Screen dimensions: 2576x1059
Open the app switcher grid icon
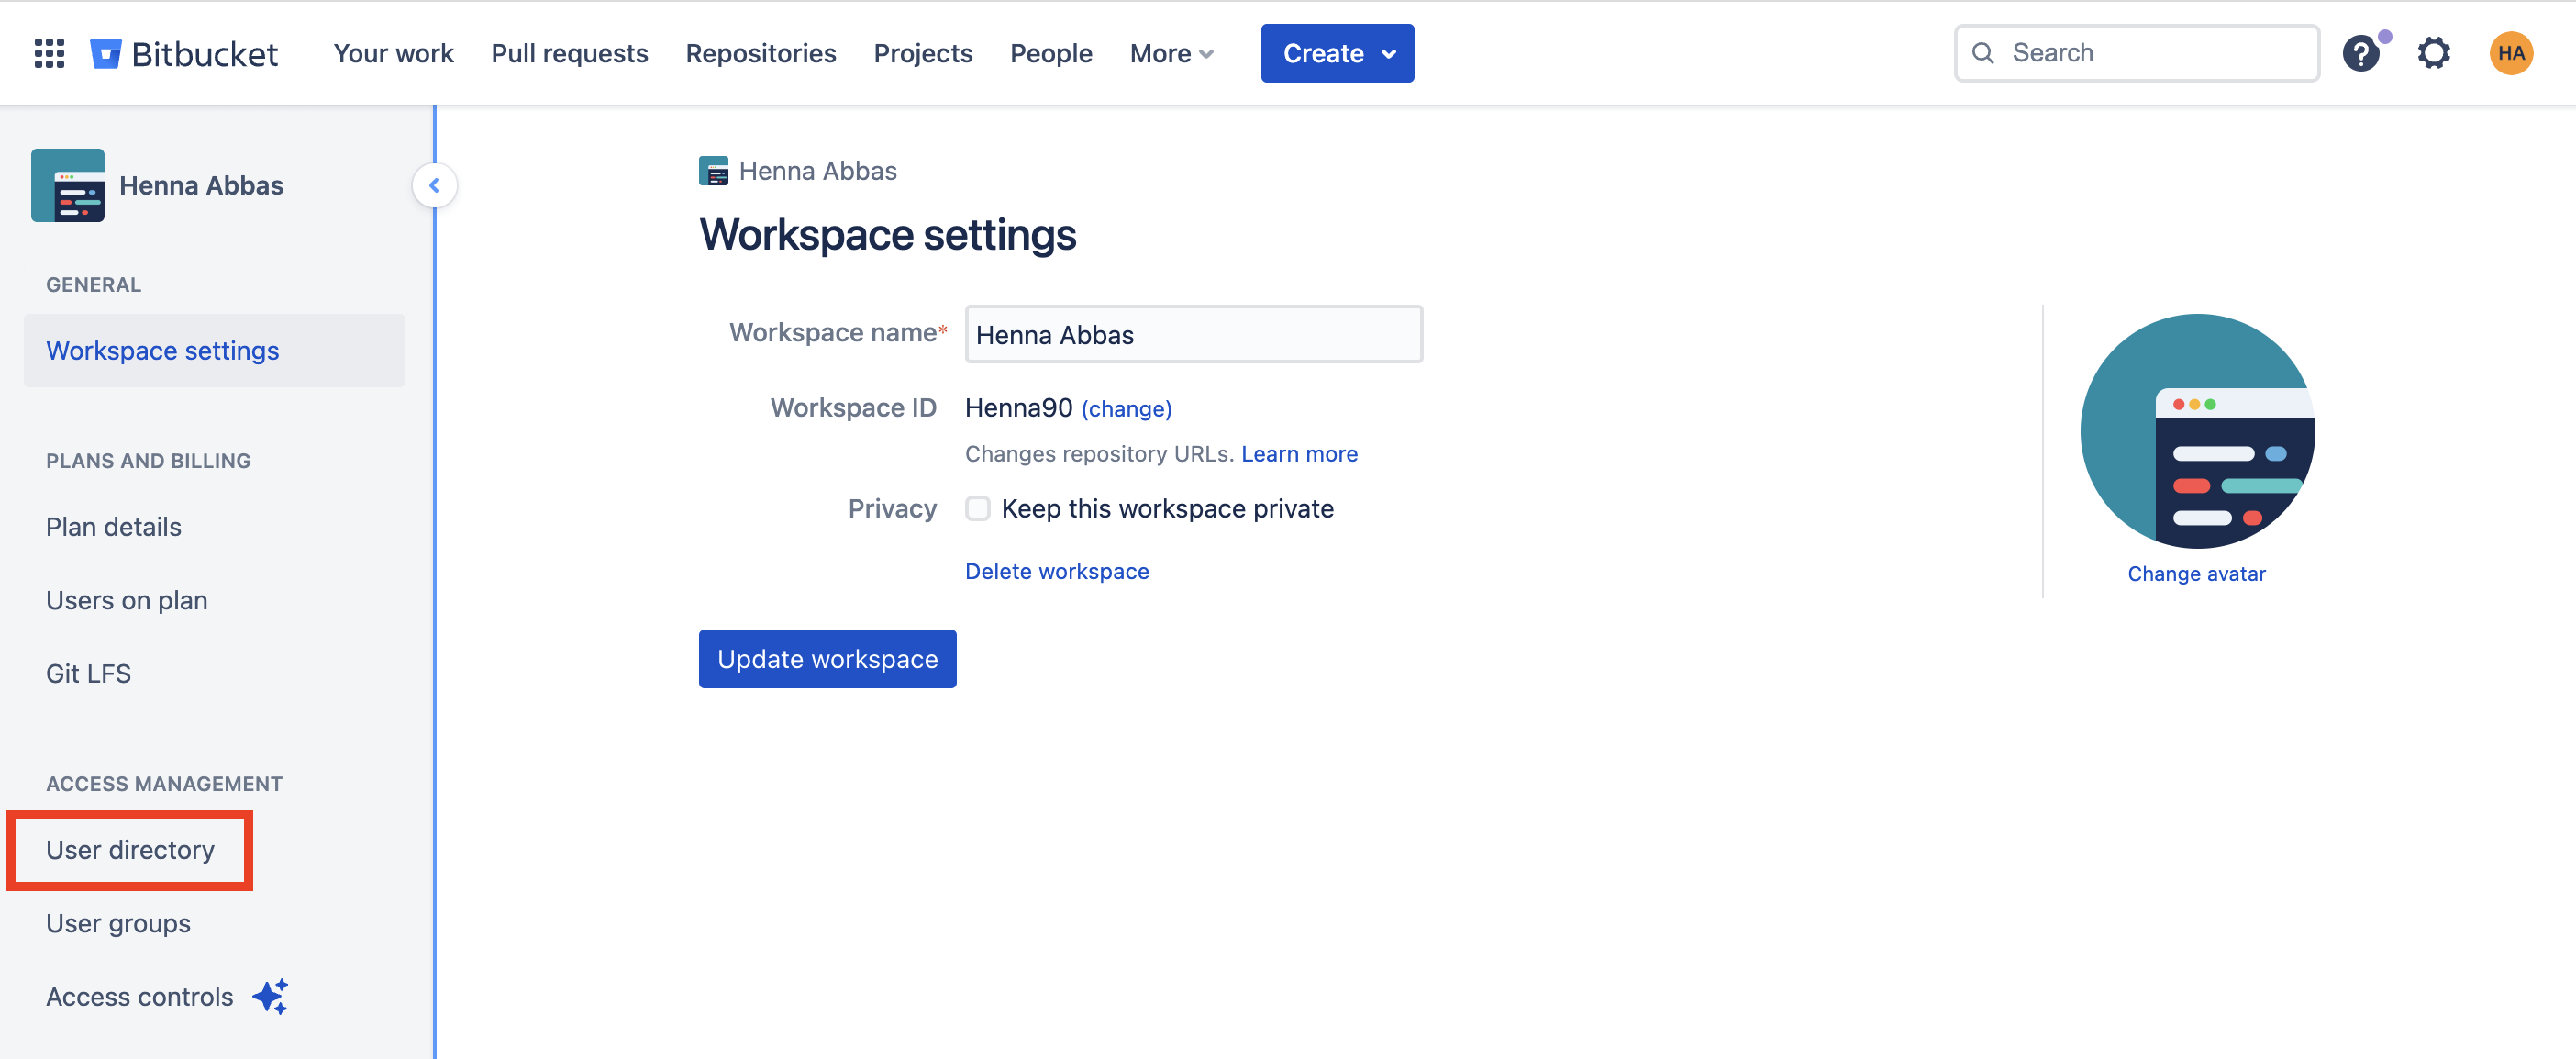[49, 53]
